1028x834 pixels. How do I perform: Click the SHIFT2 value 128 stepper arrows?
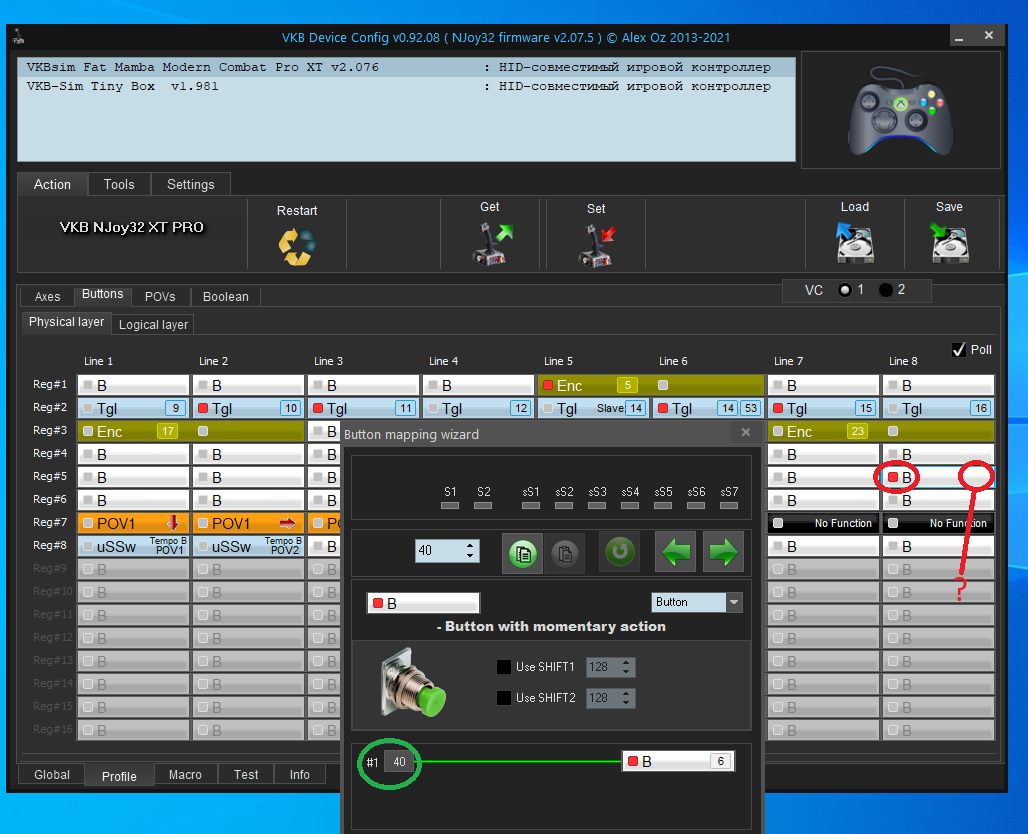pos(626,698)
